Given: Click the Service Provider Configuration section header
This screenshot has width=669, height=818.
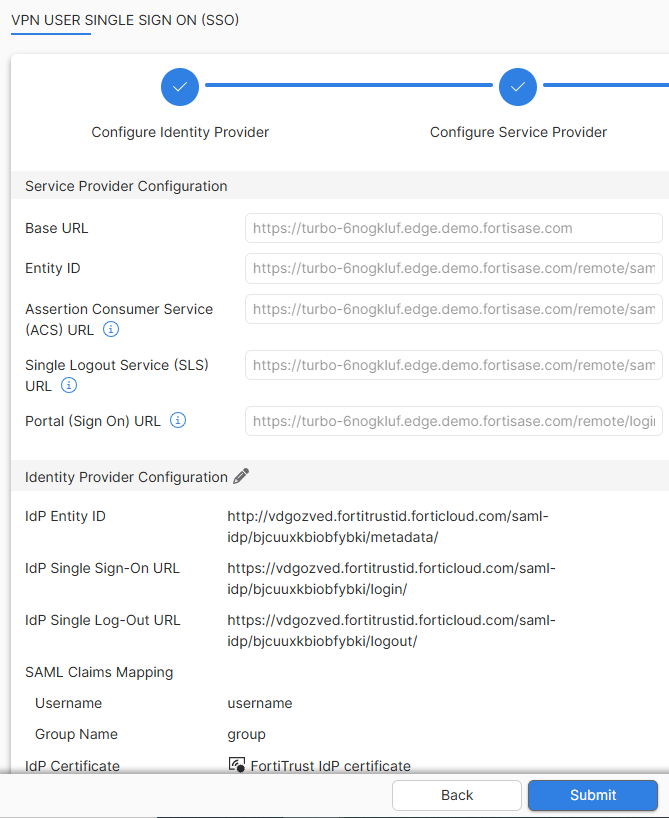Looking at the screenshot, I should click(125, 186).
